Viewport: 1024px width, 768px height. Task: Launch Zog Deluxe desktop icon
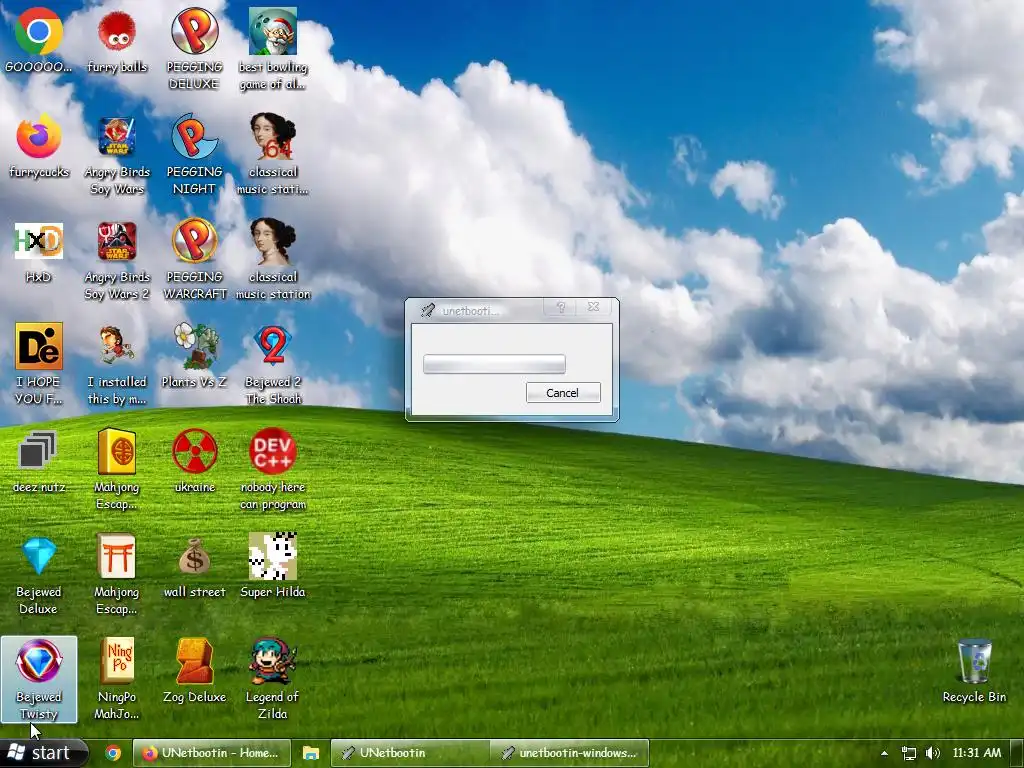click(195, 671)
